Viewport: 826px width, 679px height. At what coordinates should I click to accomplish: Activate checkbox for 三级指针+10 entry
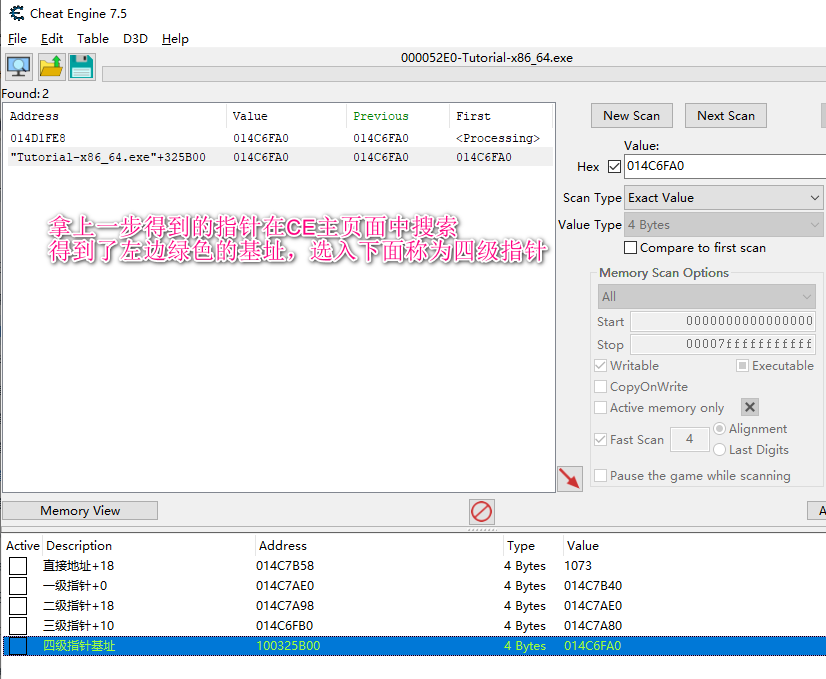(18, 626)
